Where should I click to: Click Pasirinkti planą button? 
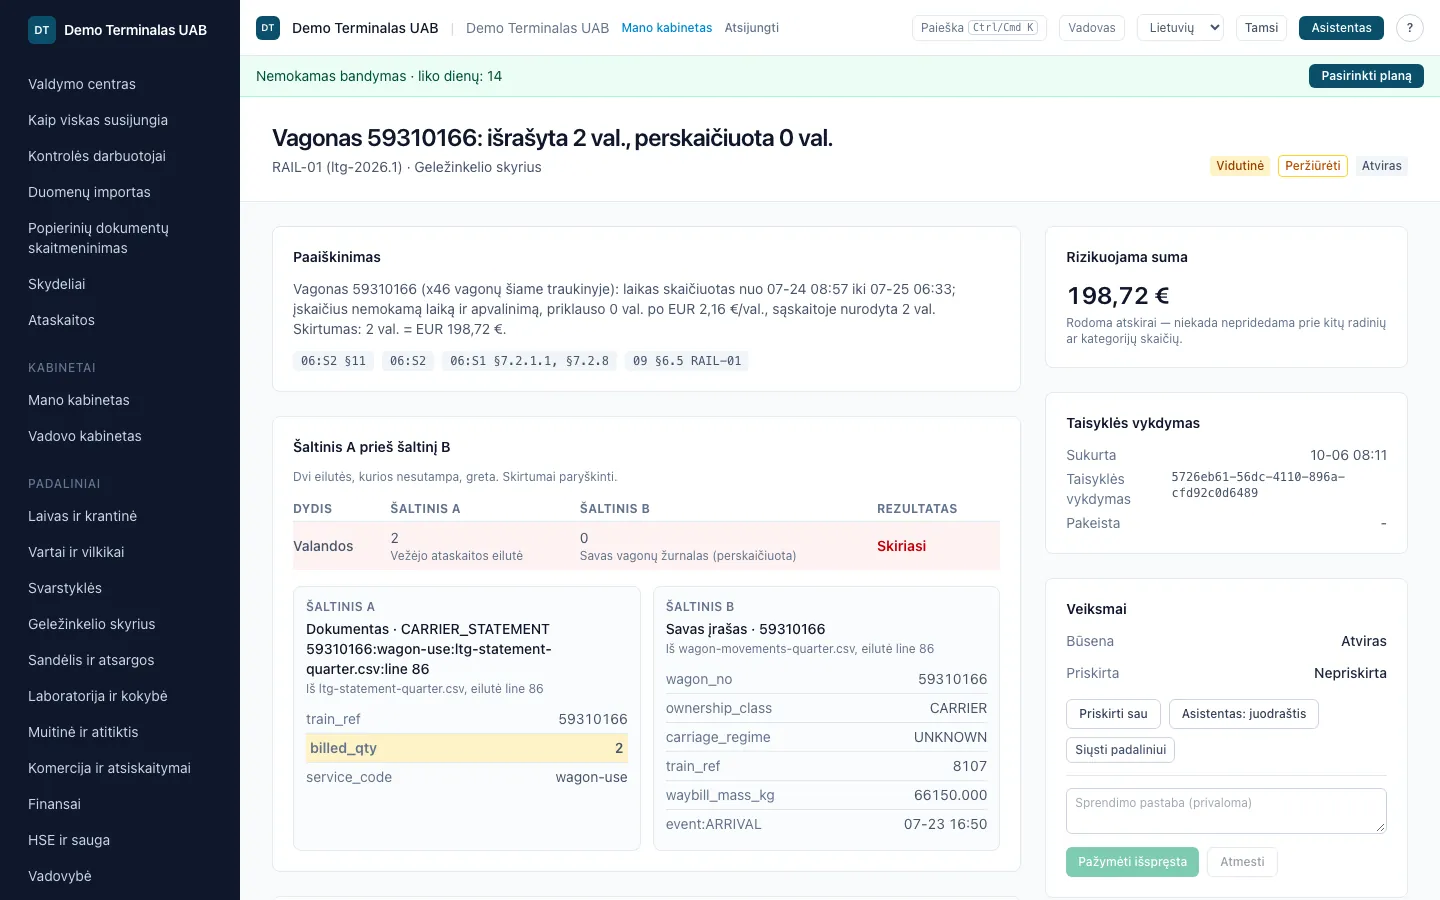(x=1366, y=76)
